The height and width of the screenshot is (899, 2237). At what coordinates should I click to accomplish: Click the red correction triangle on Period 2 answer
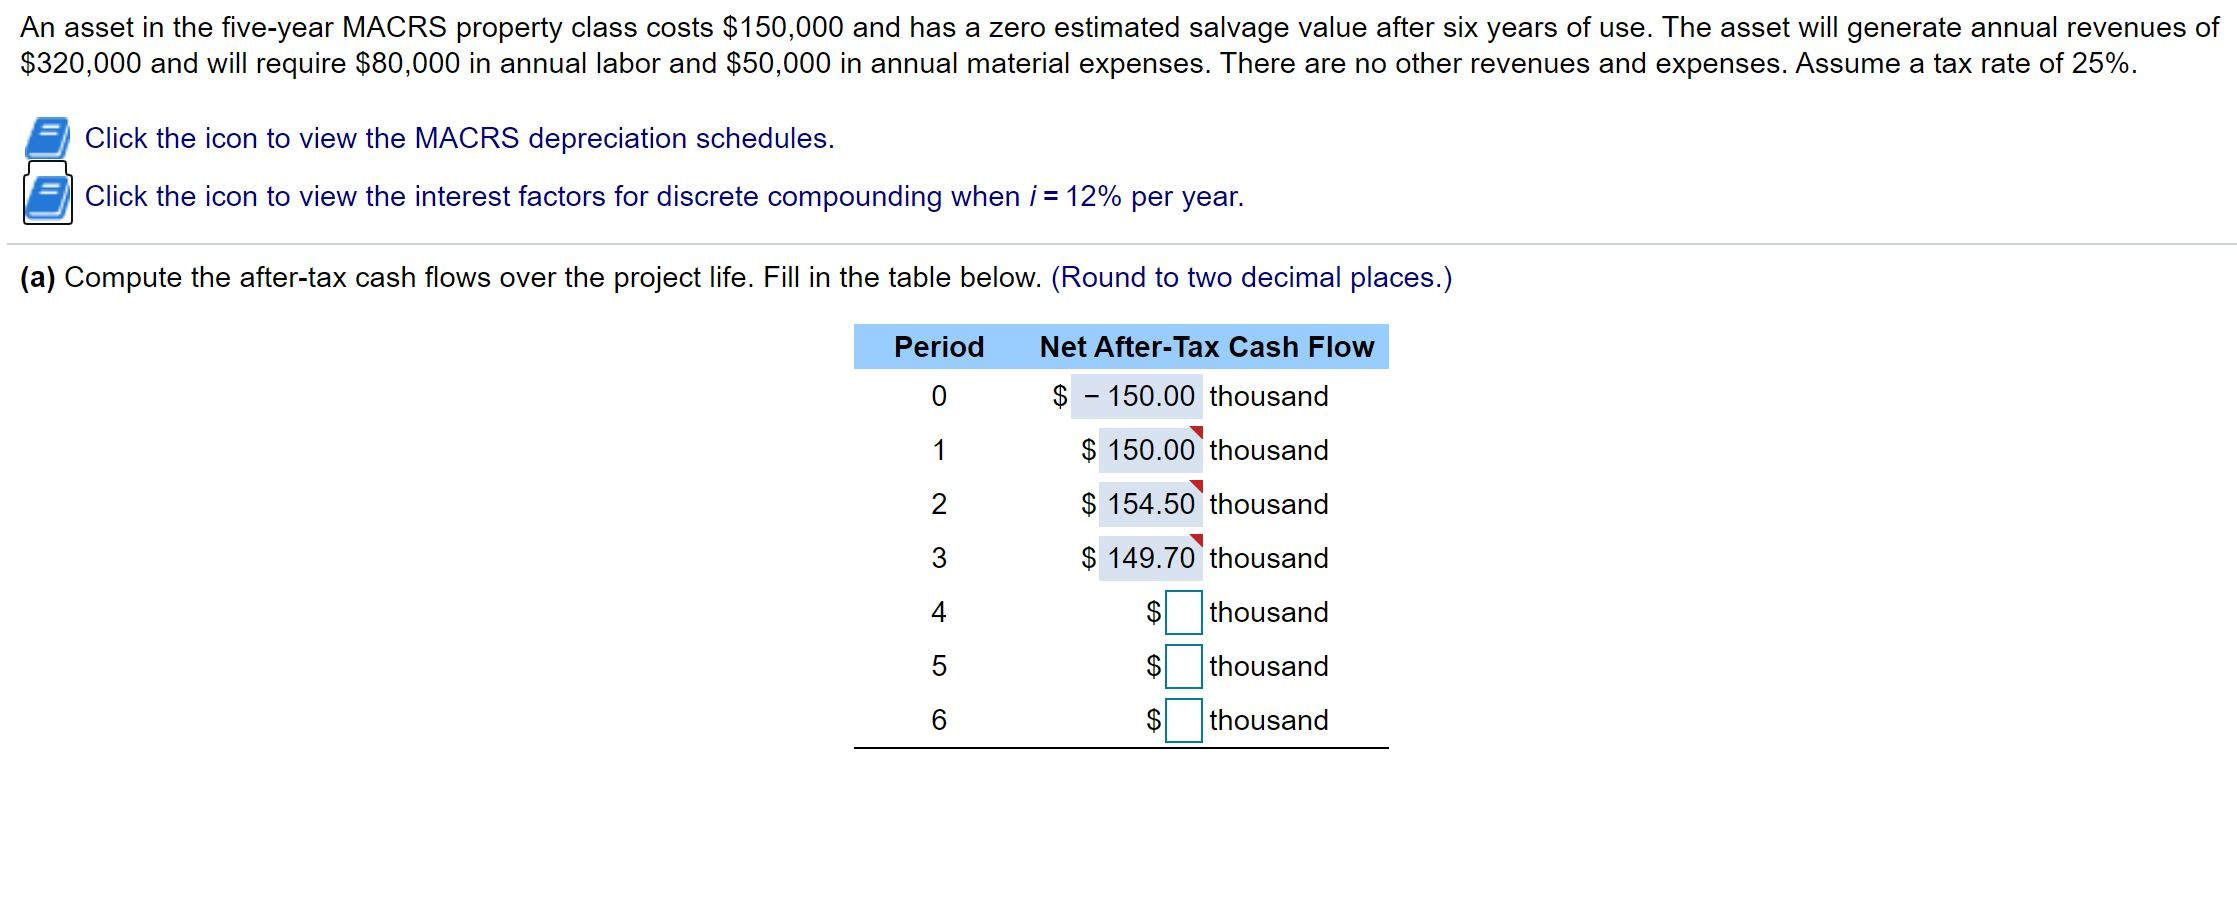[x=1196, y=483]
